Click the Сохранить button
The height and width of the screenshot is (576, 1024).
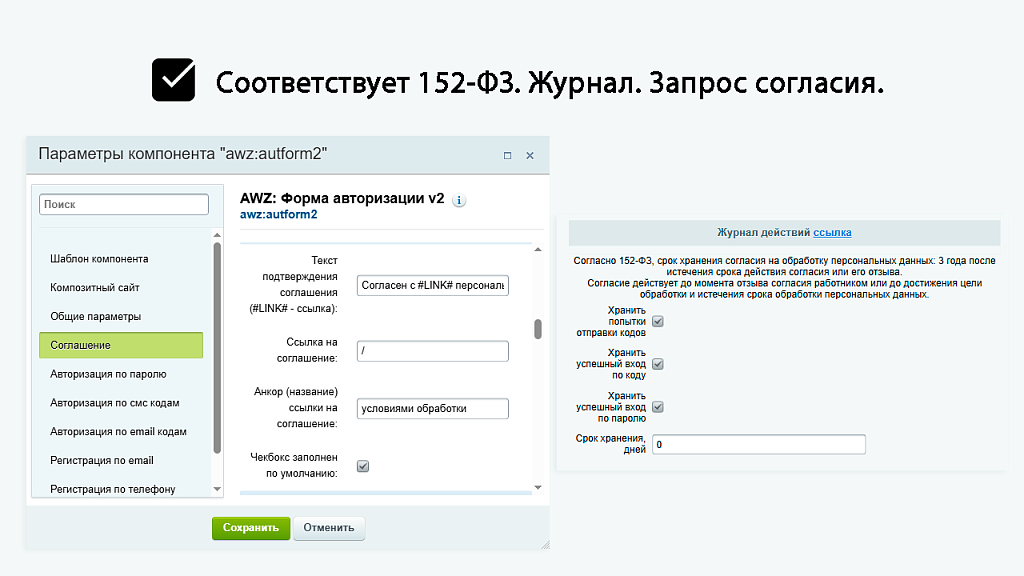pyautogui.click(x=250, y=528)
